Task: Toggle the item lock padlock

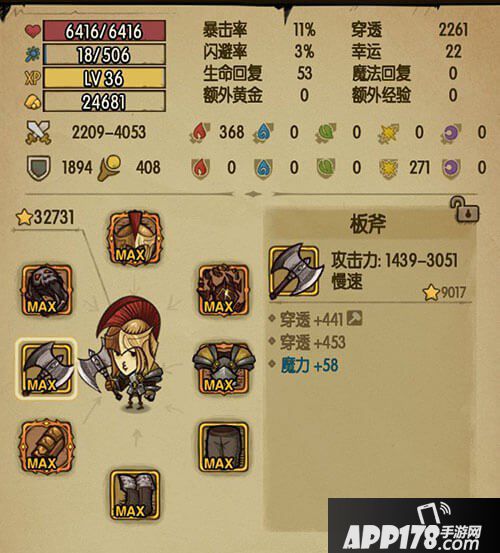Action: [x=465, y=209]
